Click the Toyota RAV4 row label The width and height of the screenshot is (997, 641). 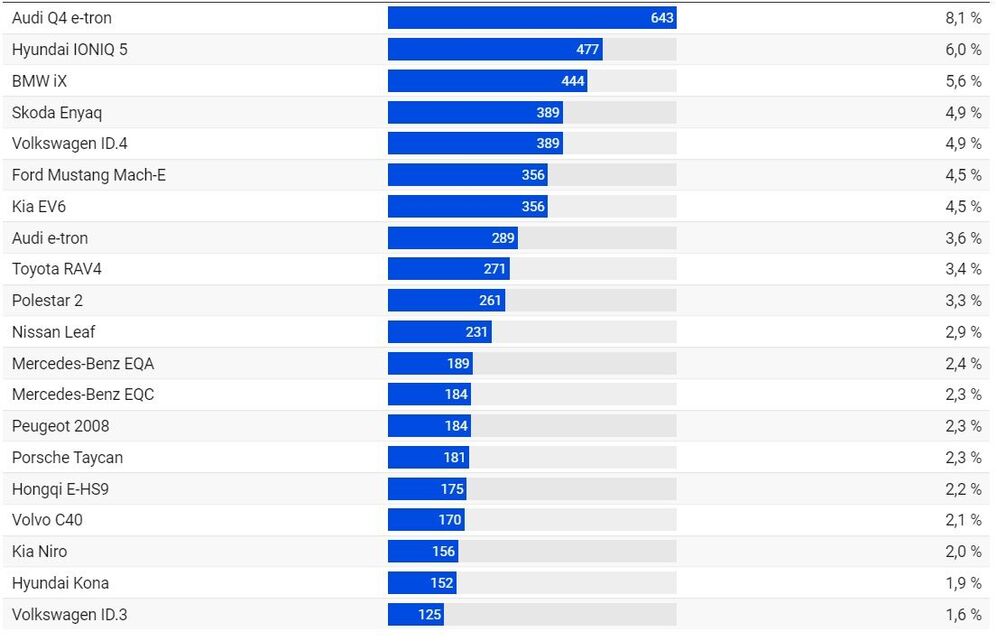click(x=57, y=269)
